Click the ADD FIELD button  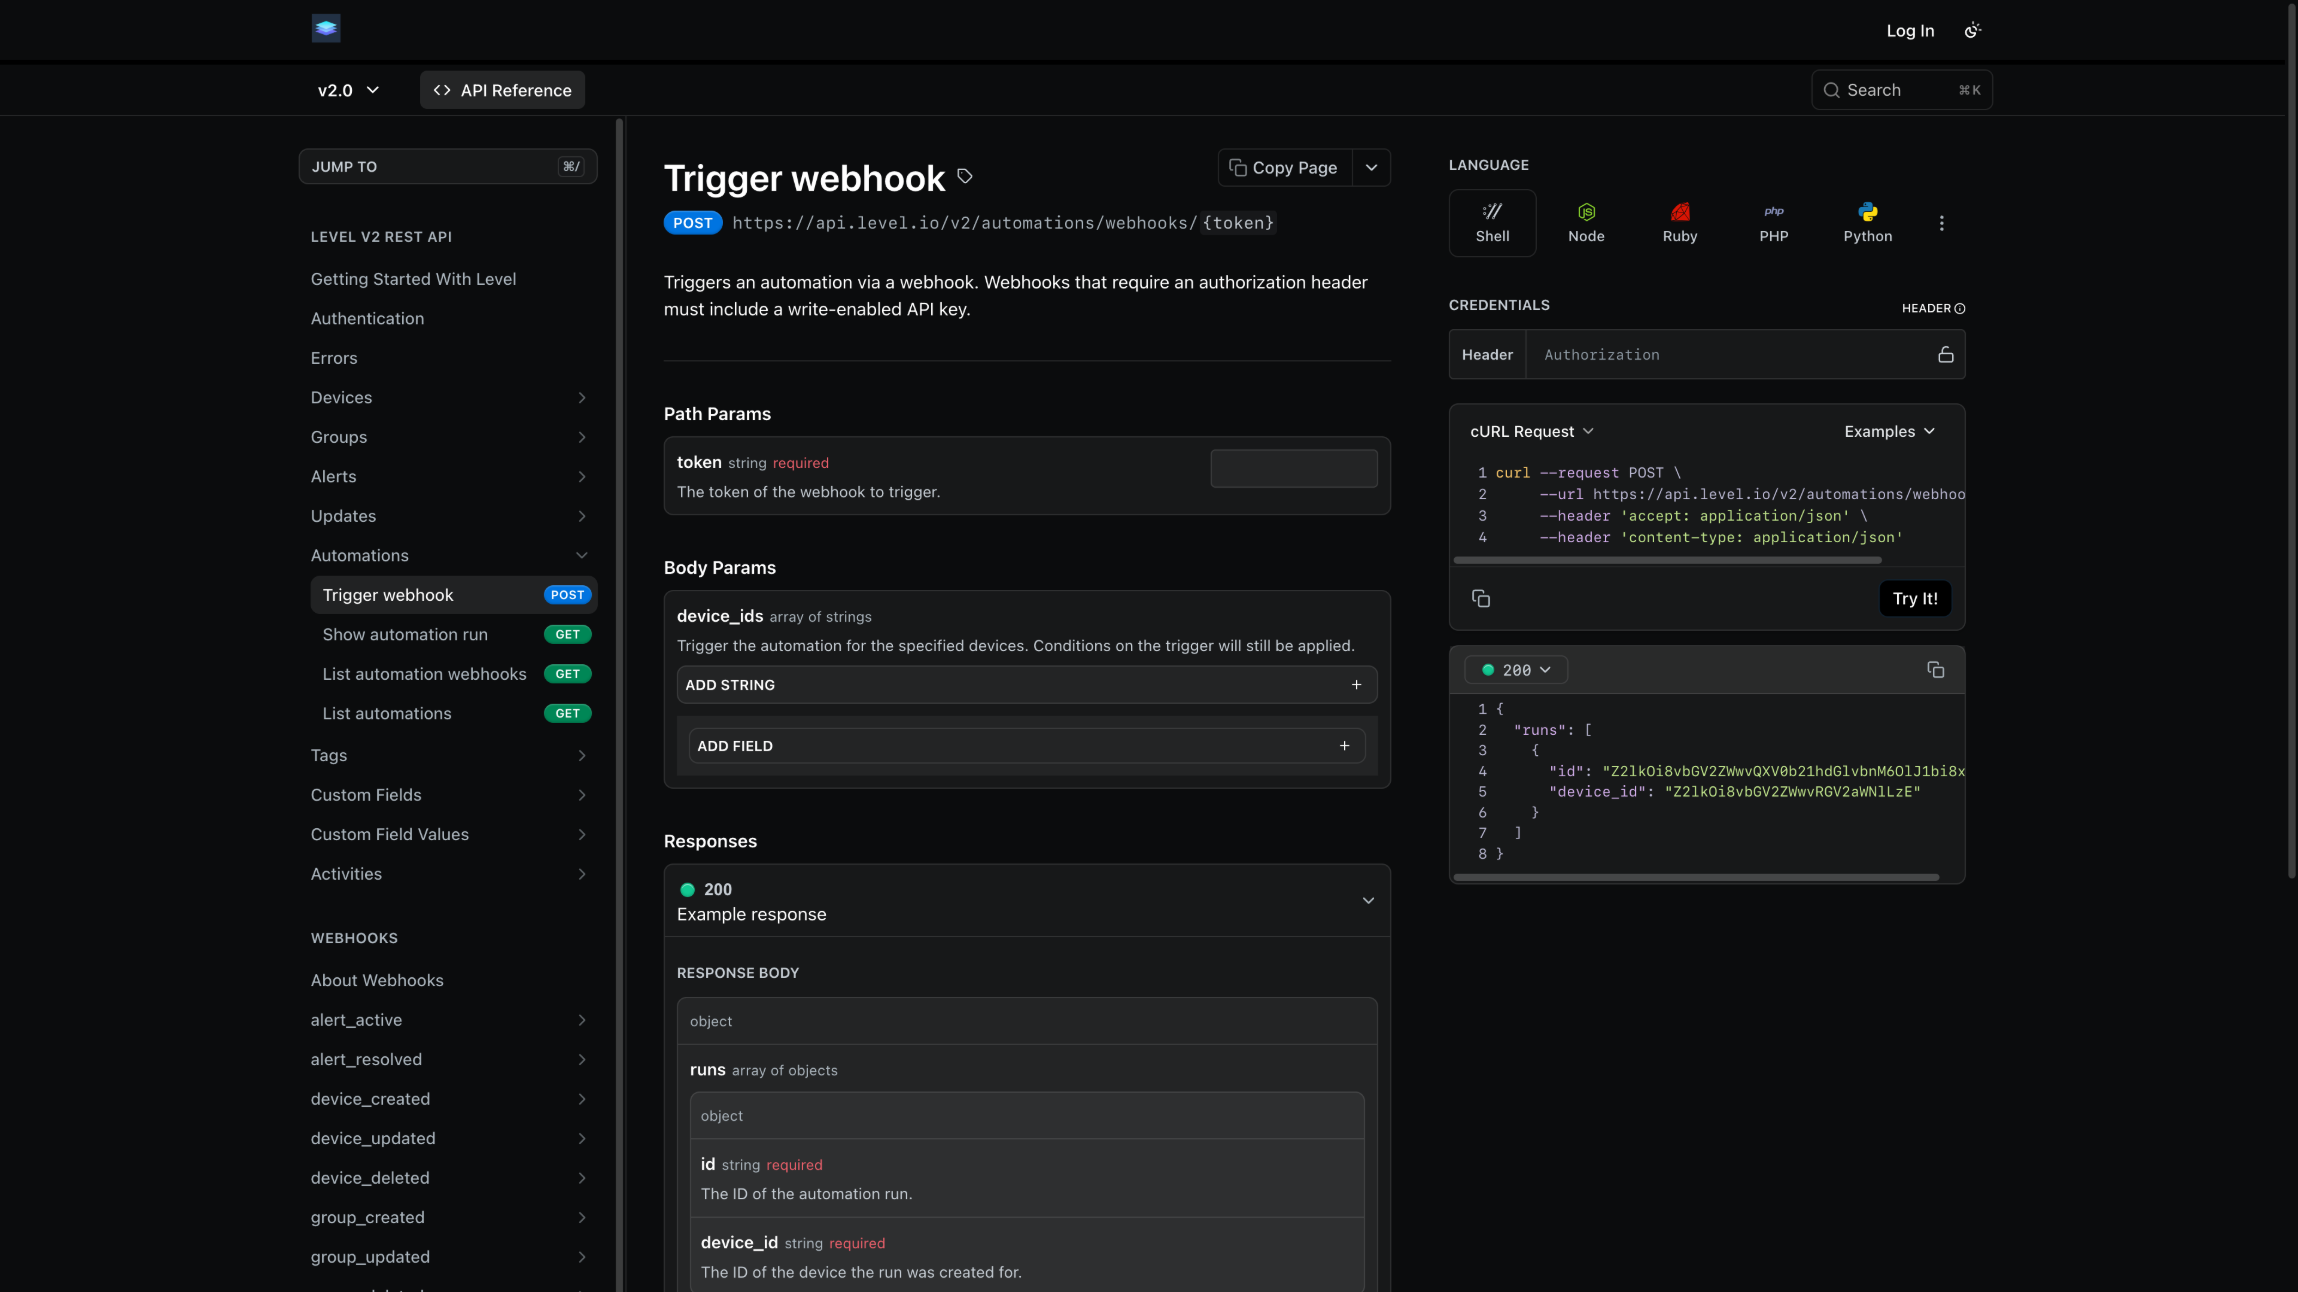tap(1027, 746)
